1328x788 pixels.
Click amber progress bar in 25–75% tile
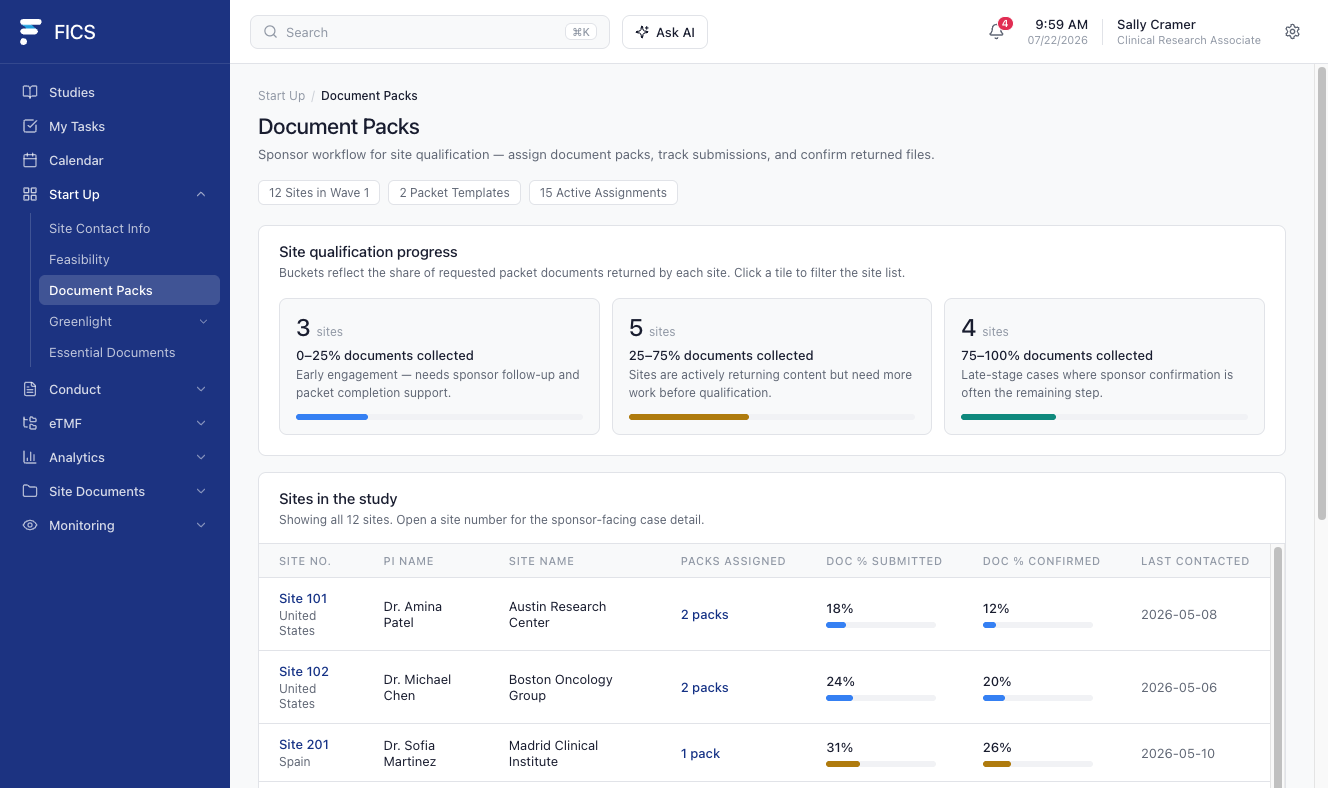pos(689,417)
